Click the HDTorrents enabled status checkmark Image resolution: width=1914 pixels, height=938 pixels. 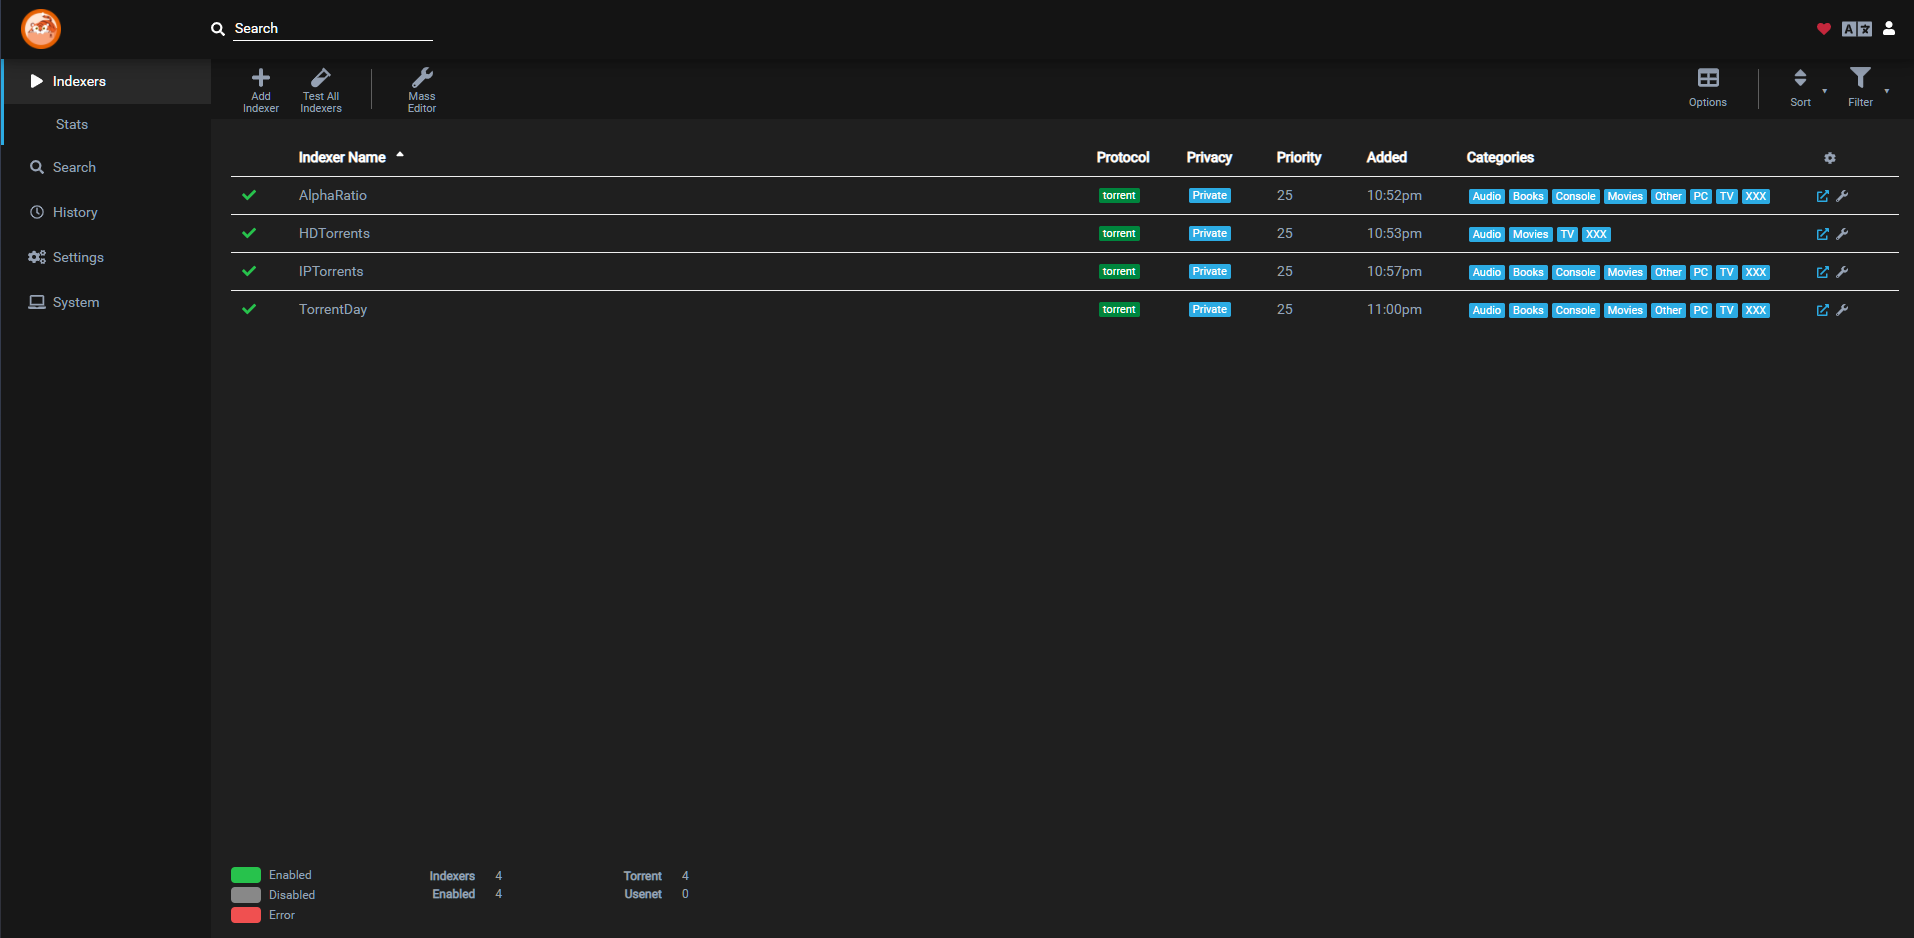point(249,233)
